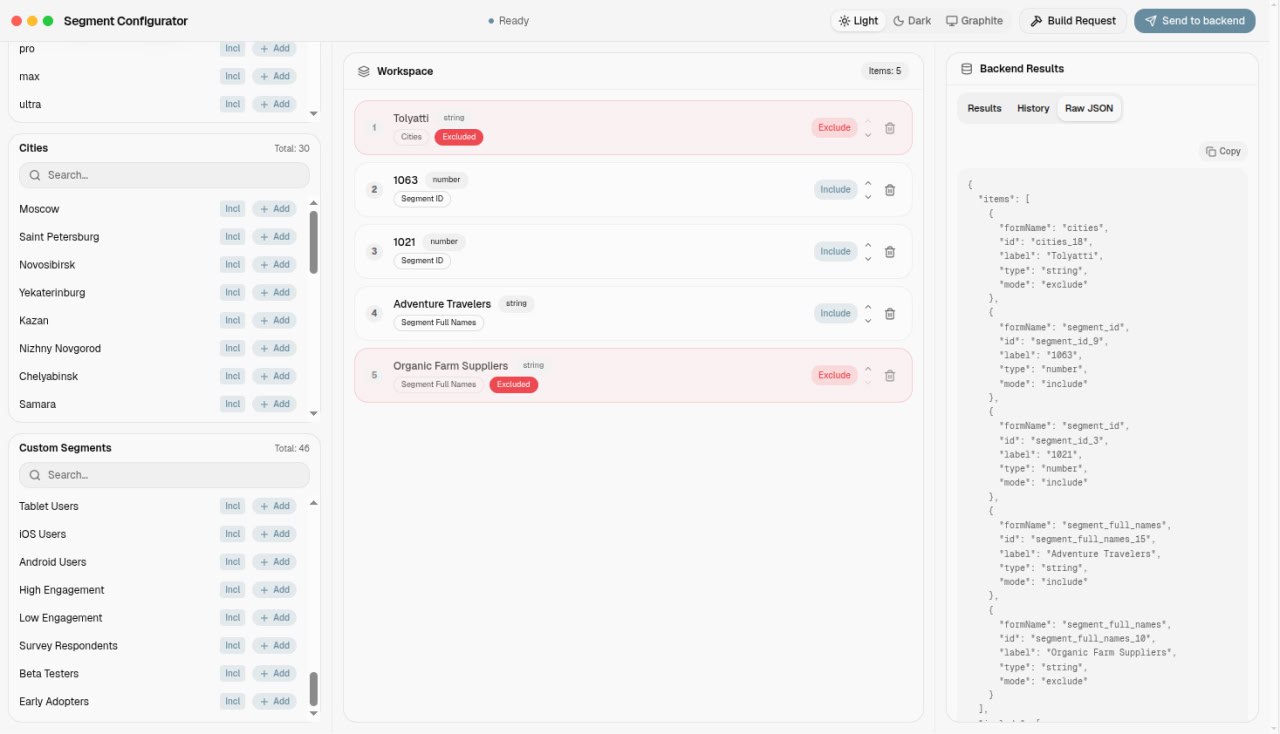Switch to the Light theme

pos(858,21)
